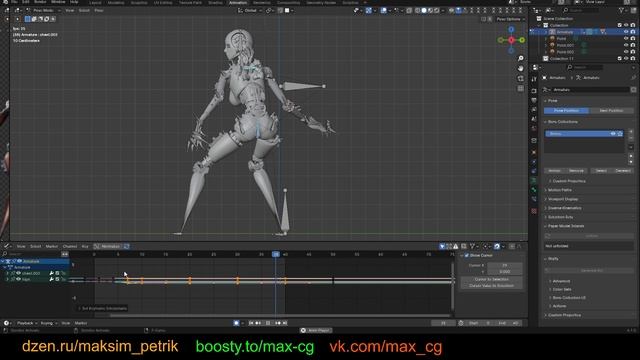Screen dimensions: 640x360
Task: Click the red X axis on navigation gizmo
Action: pos(511,40)
